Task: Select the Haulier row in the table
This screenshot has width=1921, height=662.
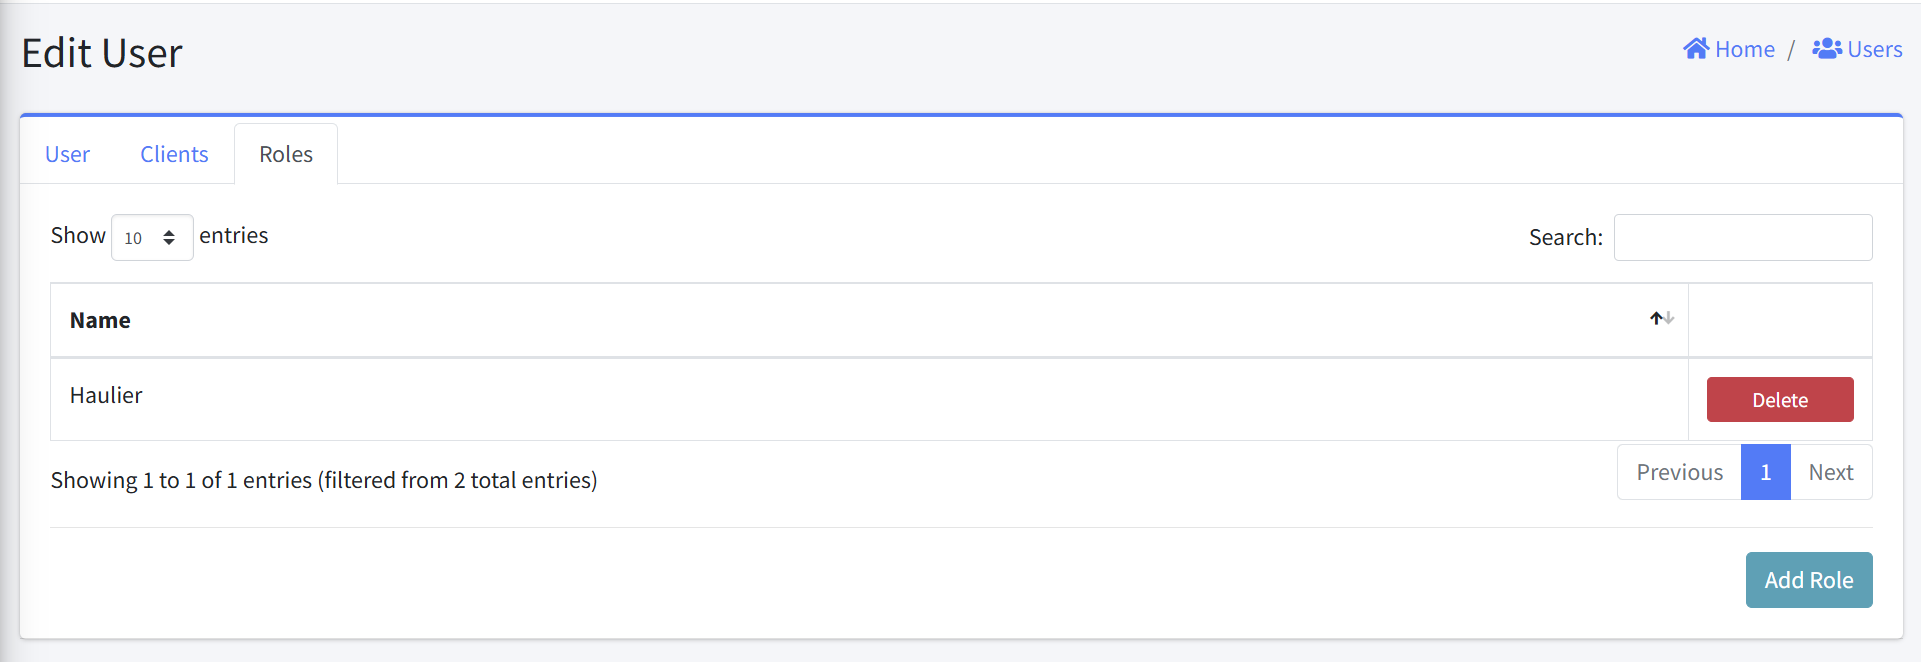Action: coord(869,399)
